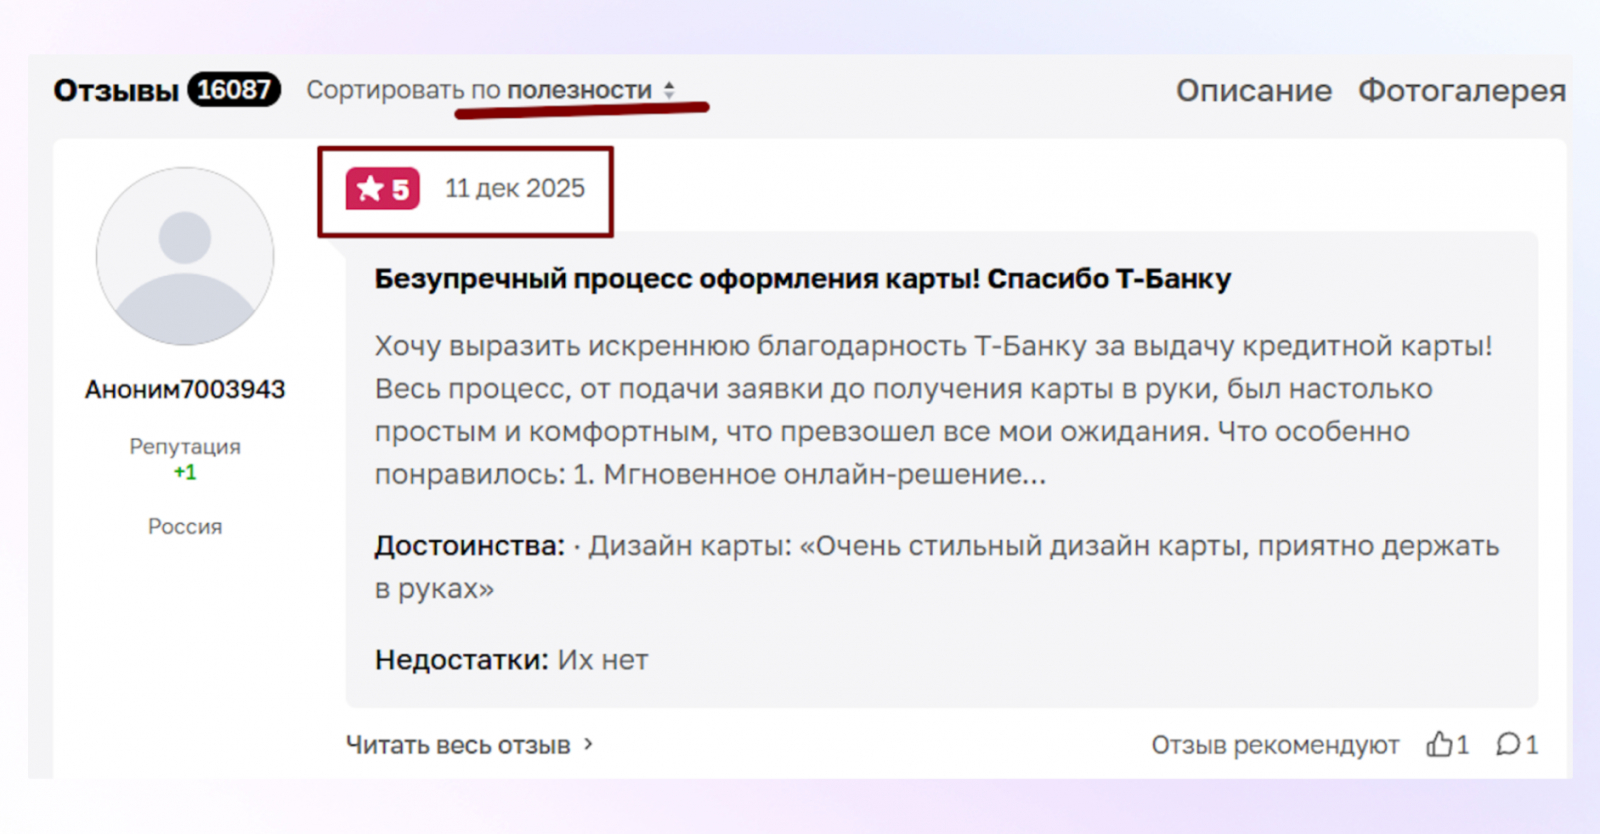Viewport: 1600px width, 834px height.
Task: Open the Отзывы section heading
Action: click(116, 90)
